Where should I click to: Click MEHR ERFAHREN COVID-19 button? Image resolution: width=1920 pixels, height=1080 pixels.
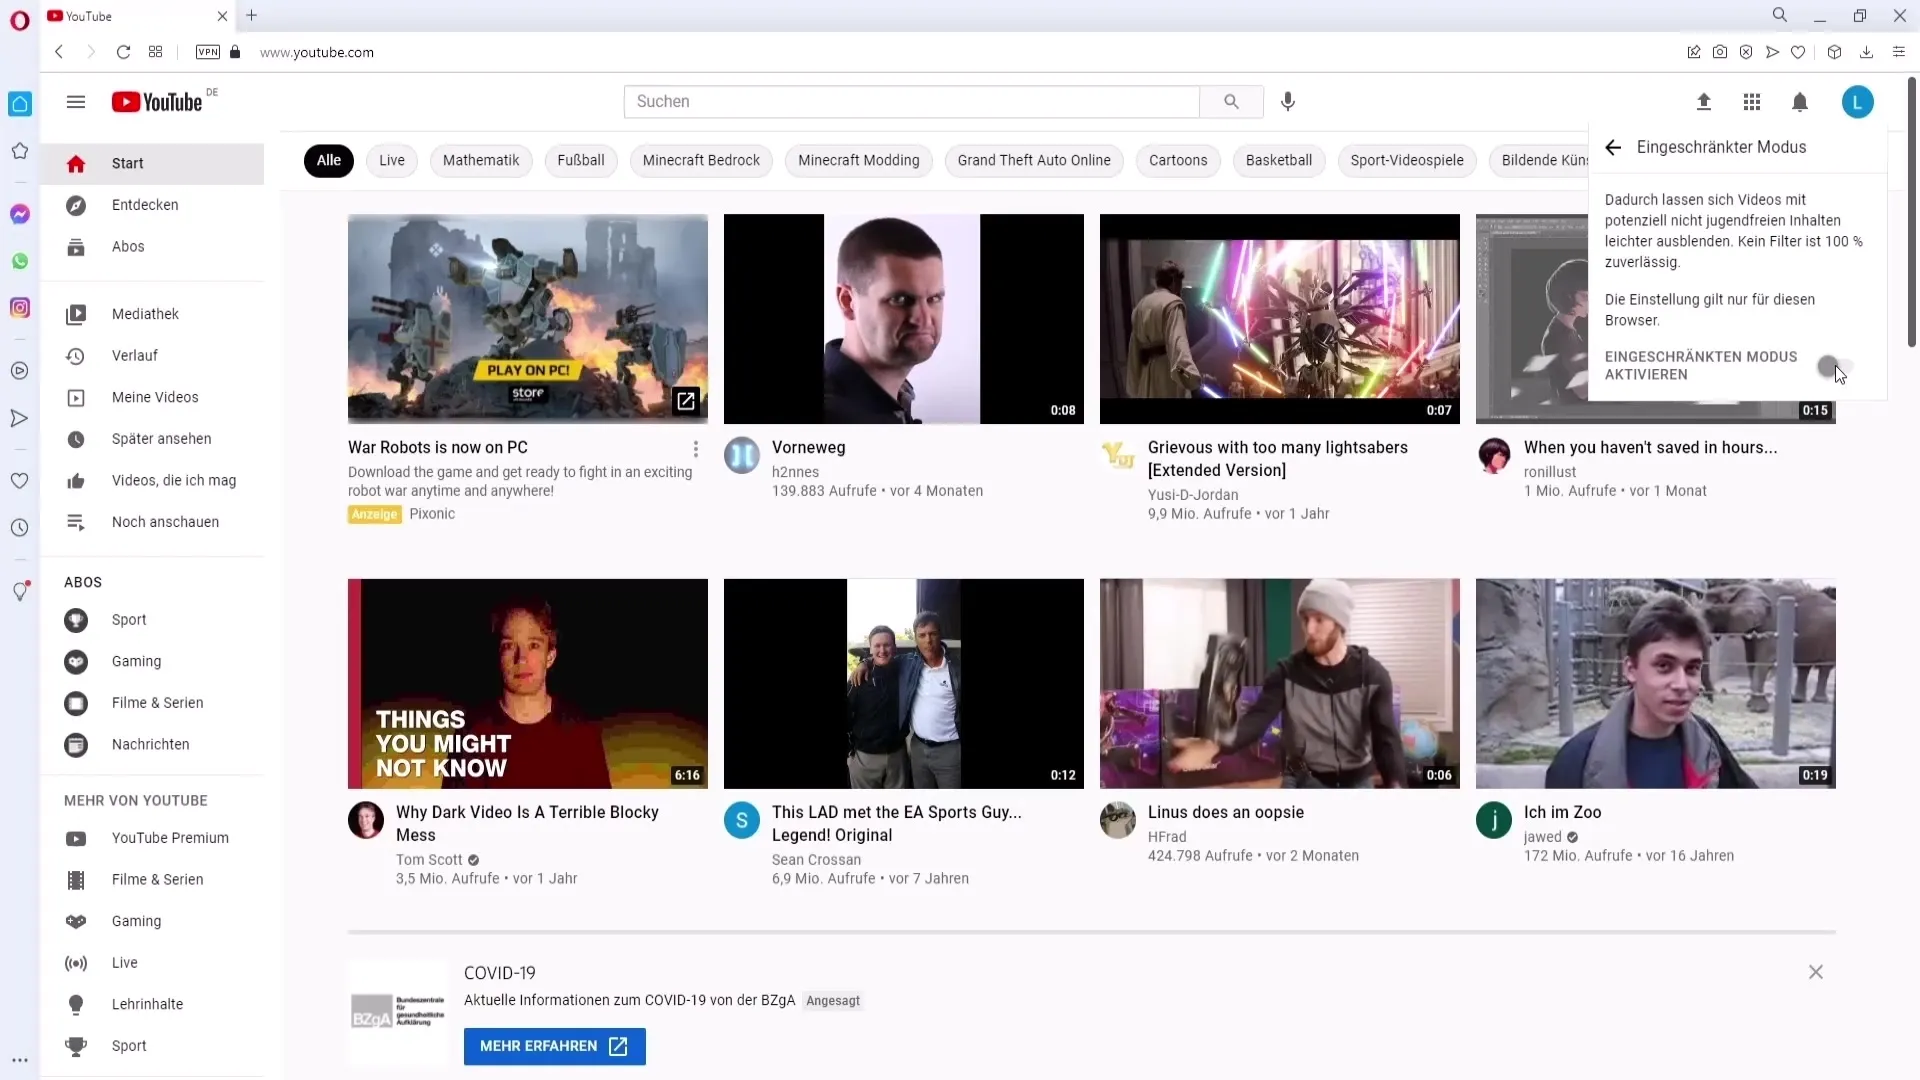click(553, 1046)
